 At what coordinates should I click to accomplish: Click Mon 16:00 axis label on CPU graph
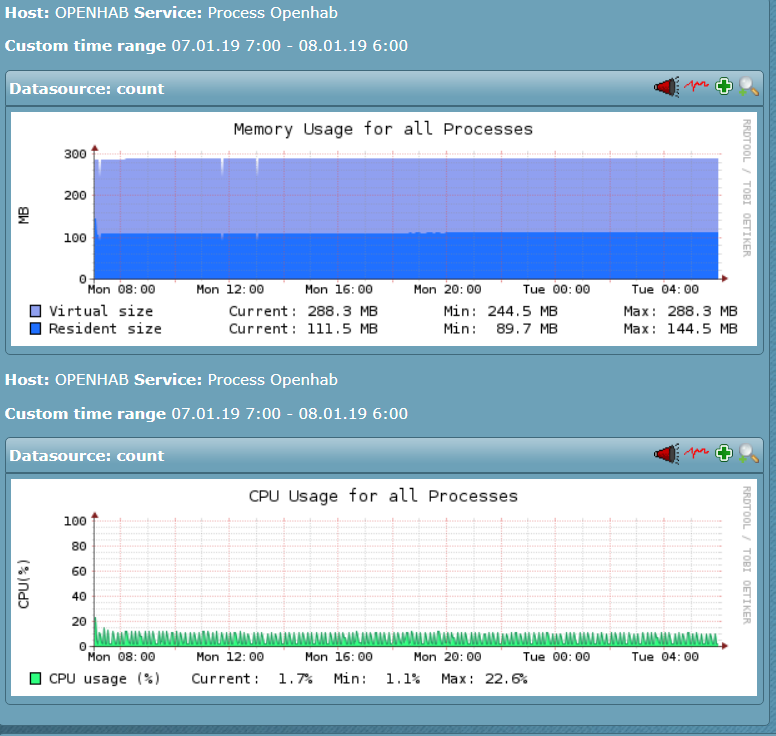(339, 656)
